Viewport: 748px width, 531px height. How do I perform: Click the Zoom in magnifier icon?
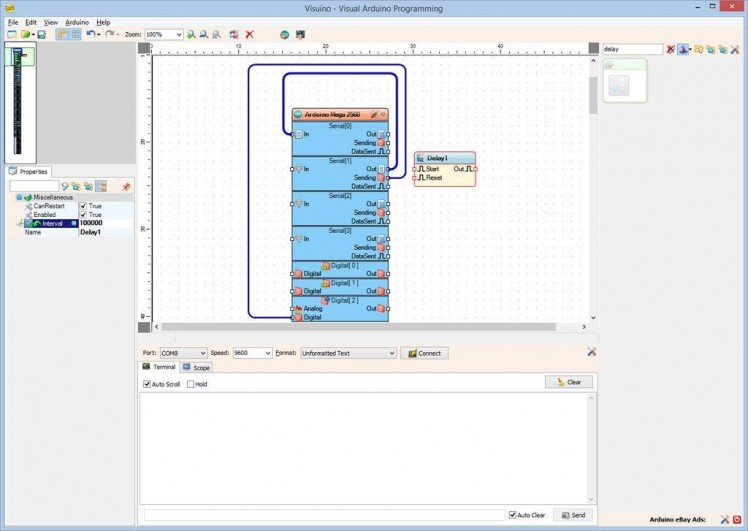tap(191, 34)
